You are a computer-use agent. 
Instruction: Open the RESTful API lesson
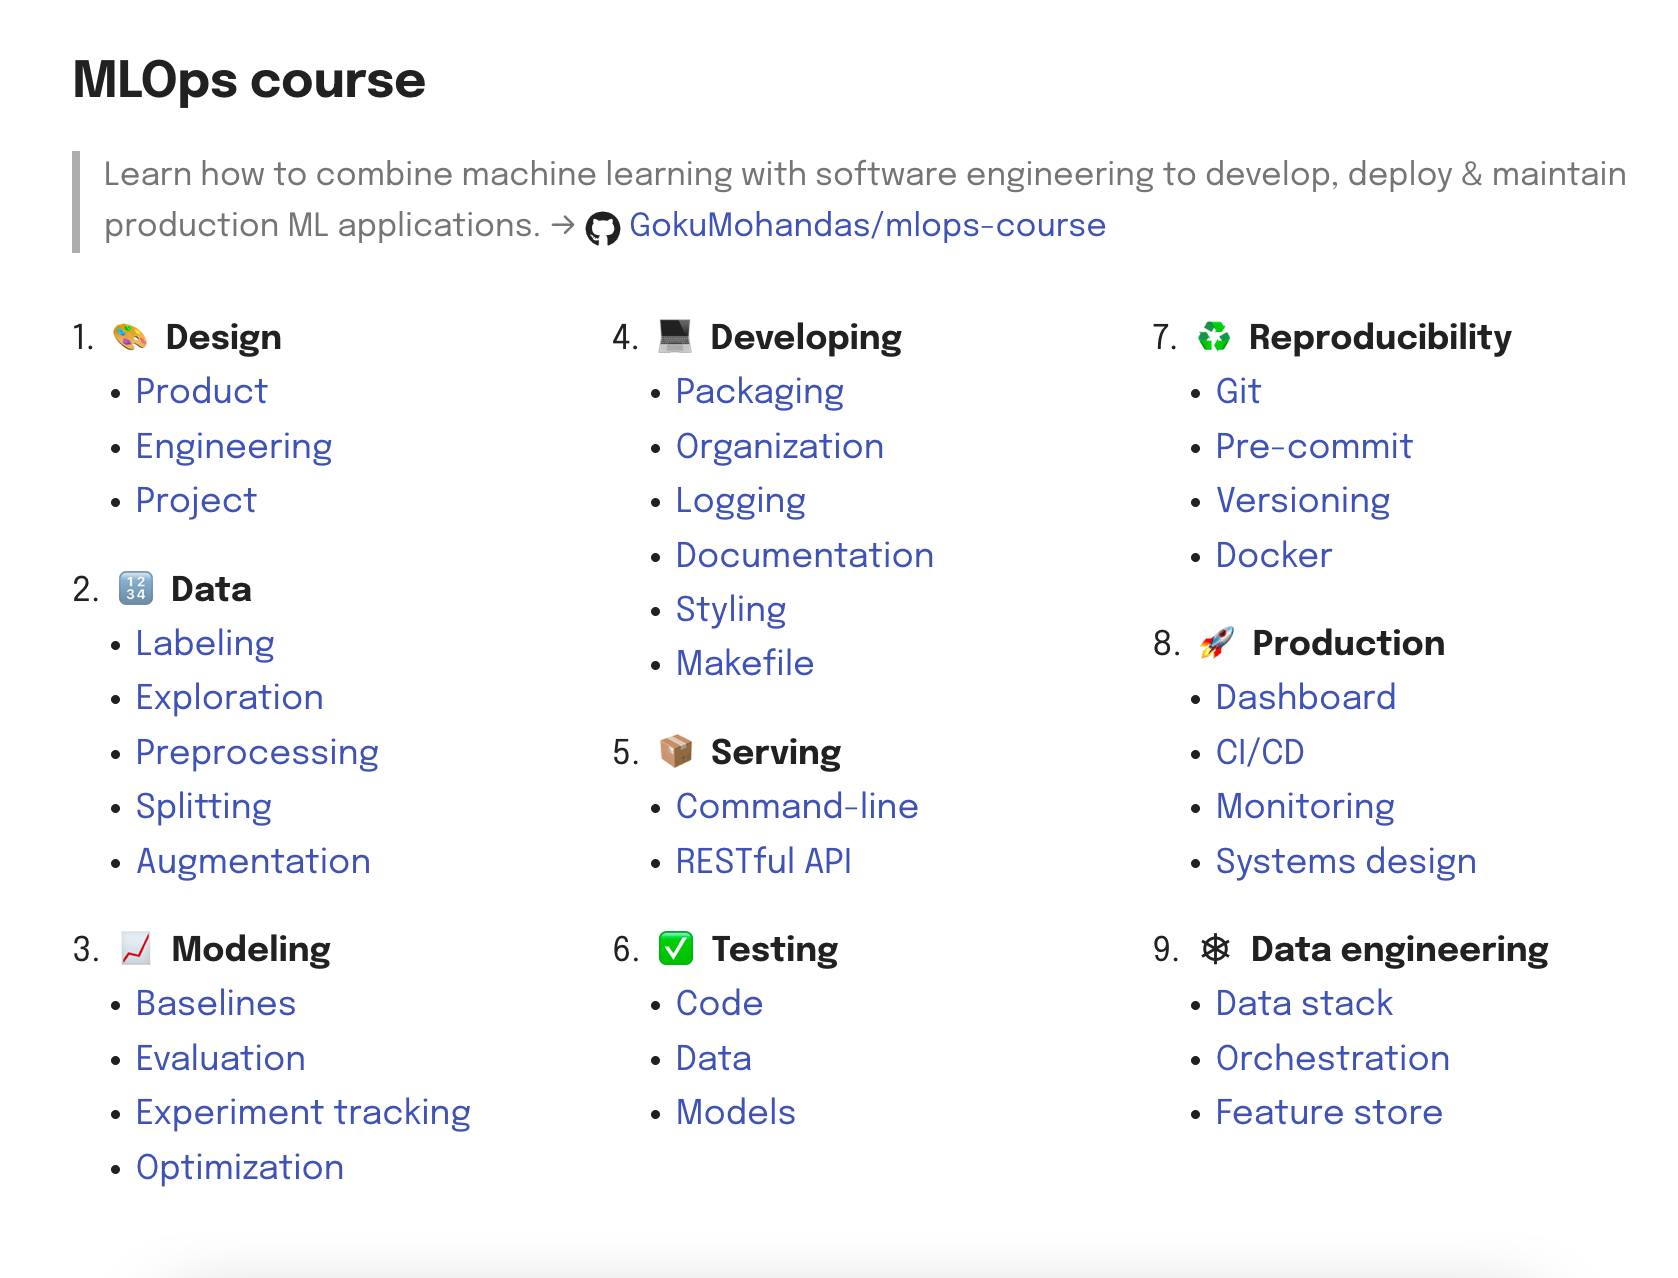764,861
